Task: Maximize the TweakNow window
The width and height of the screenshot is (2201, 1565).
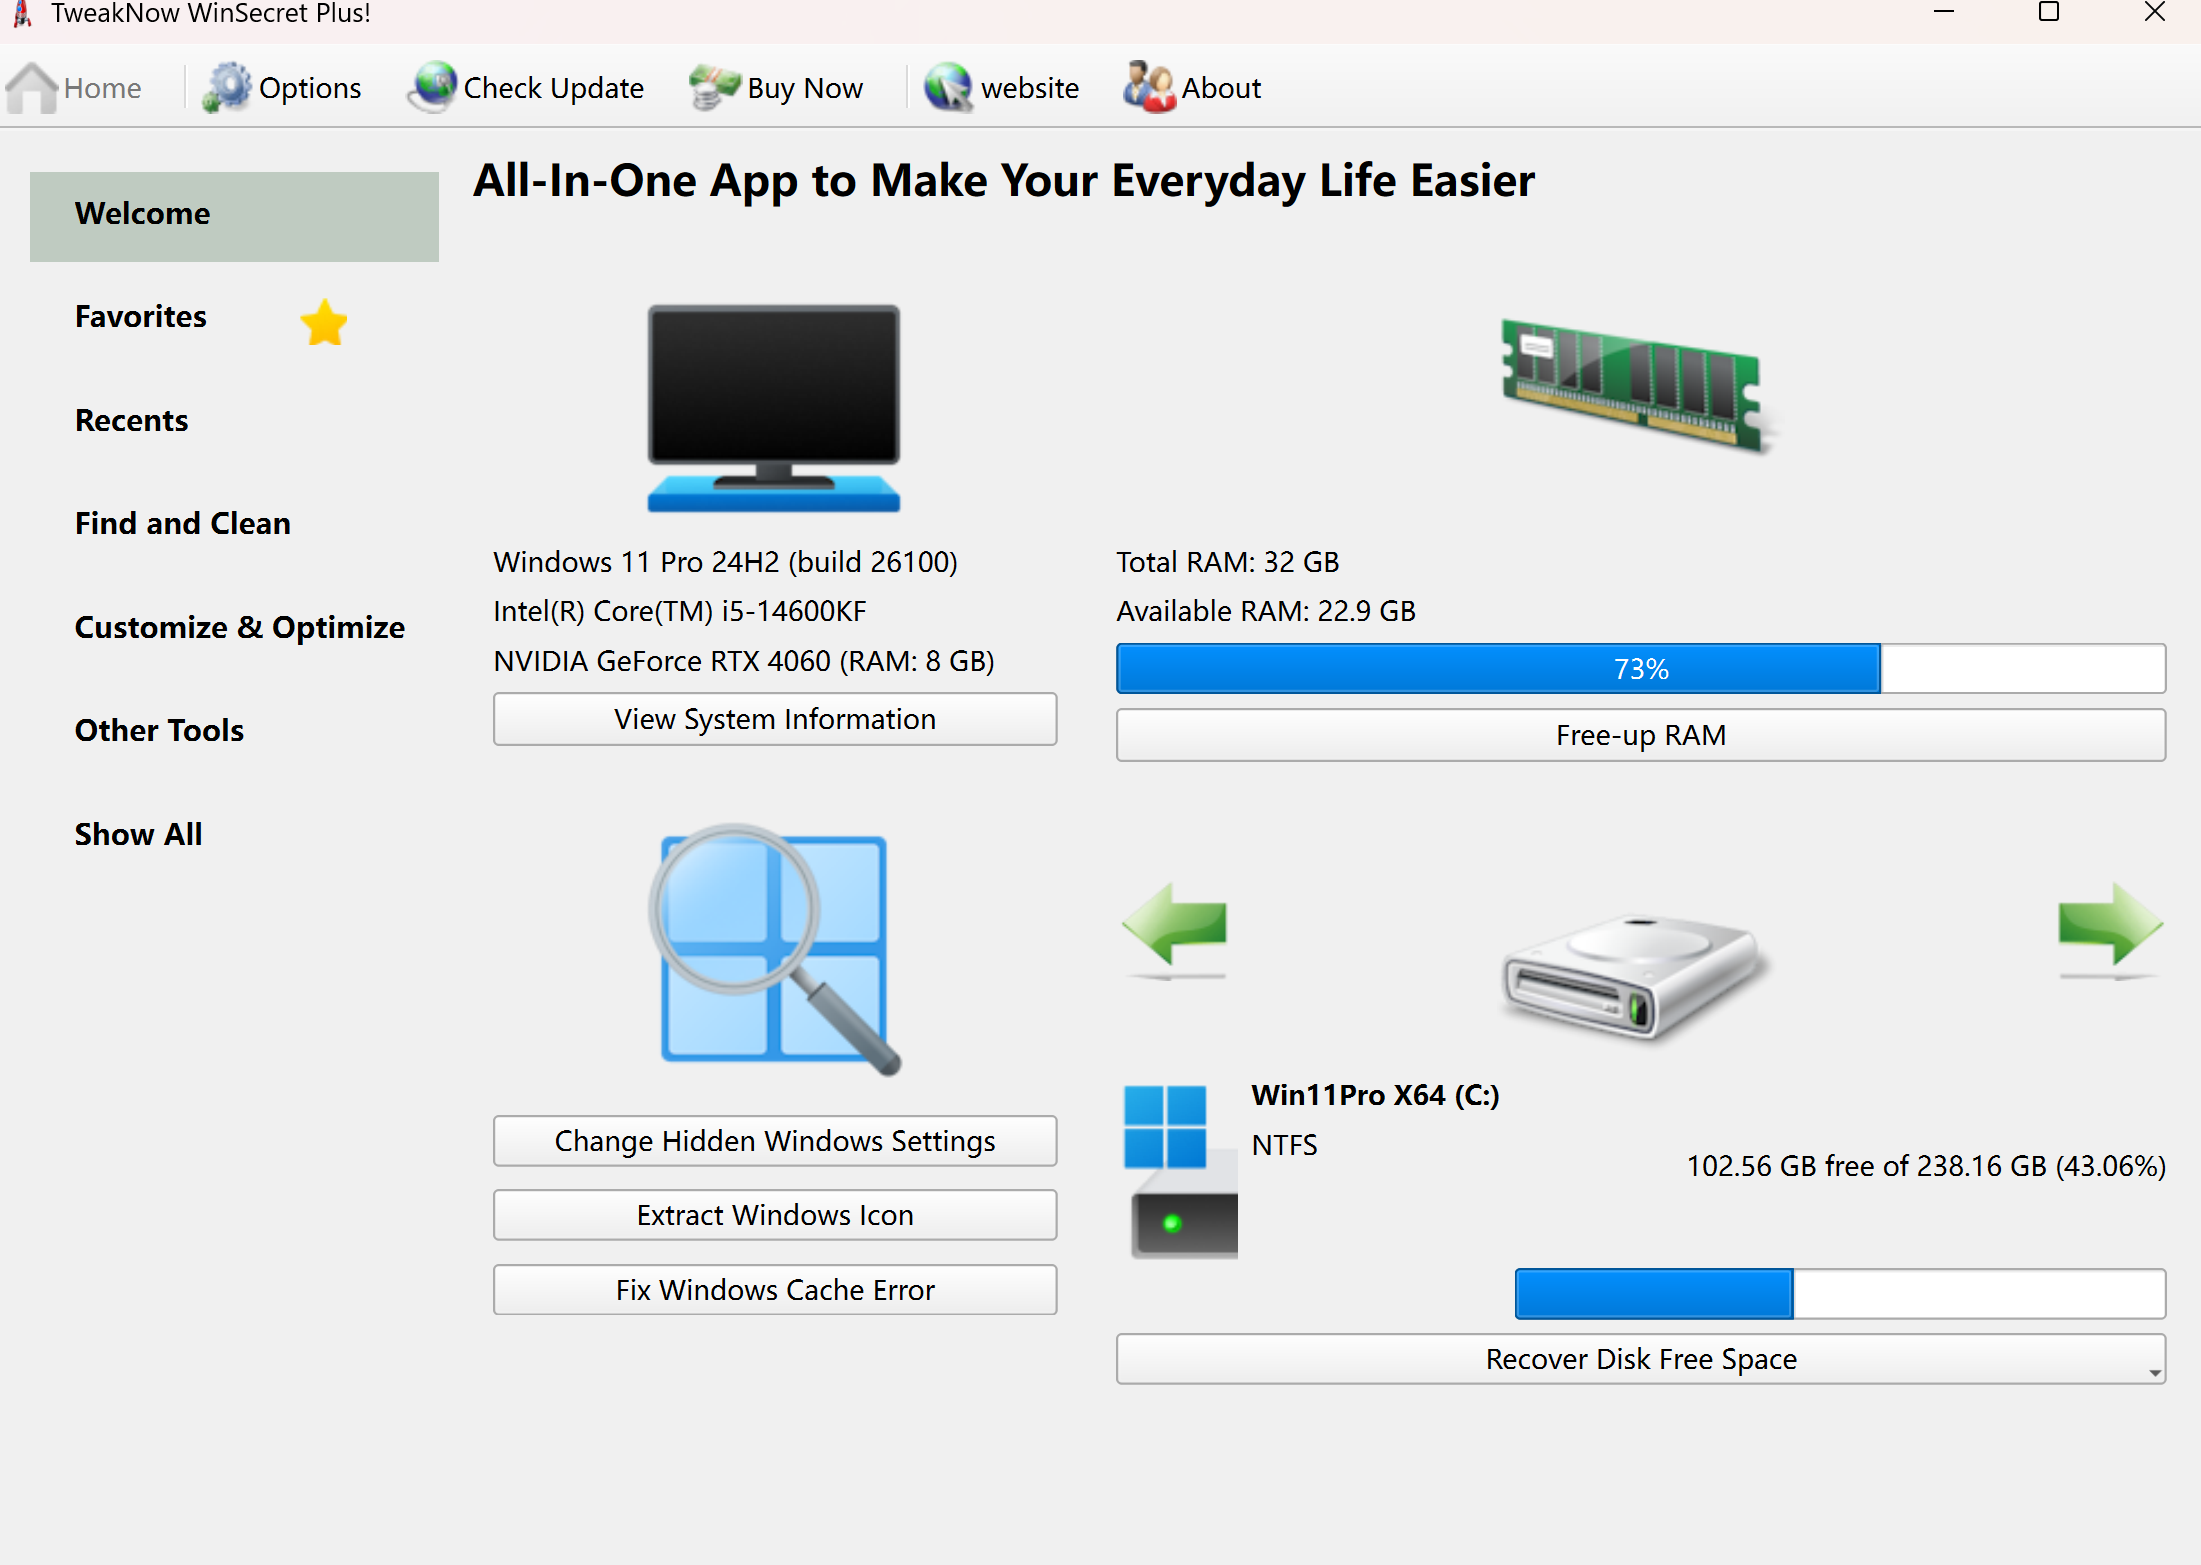Action: click(2049, 13)
